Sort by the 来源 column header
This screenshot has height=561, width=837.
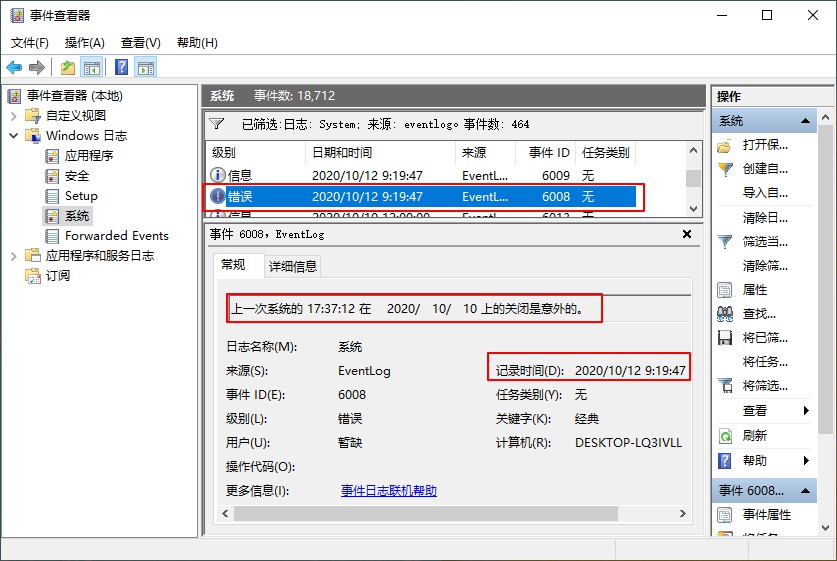pyautogui.click(x=485, y=153)
